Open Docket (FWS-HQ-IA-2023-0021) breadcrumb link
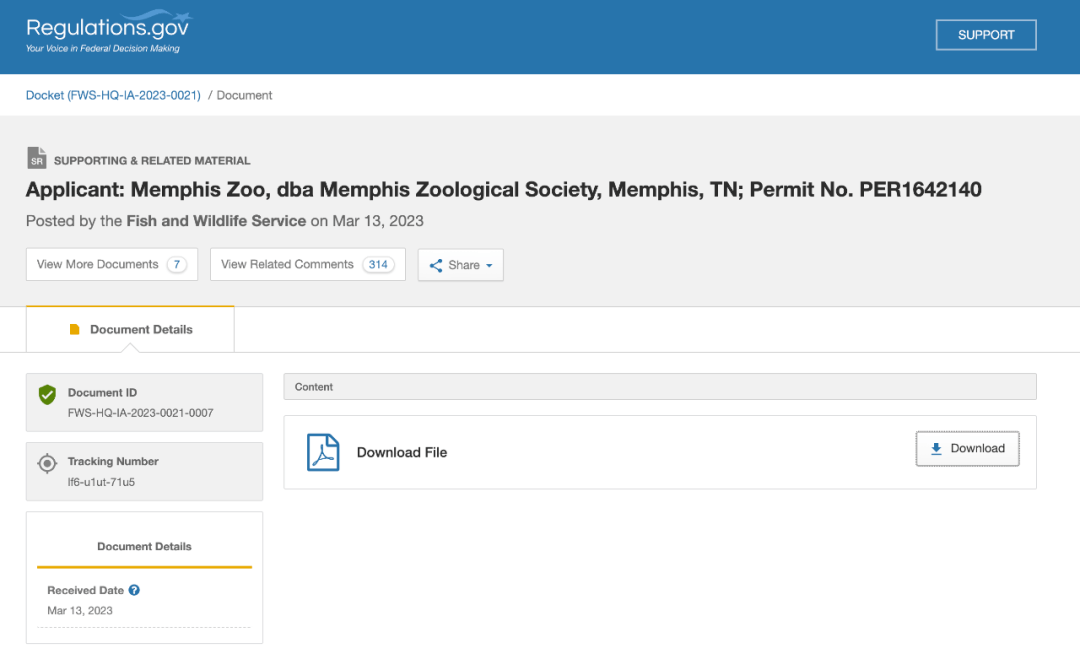 tap(113, 95)
